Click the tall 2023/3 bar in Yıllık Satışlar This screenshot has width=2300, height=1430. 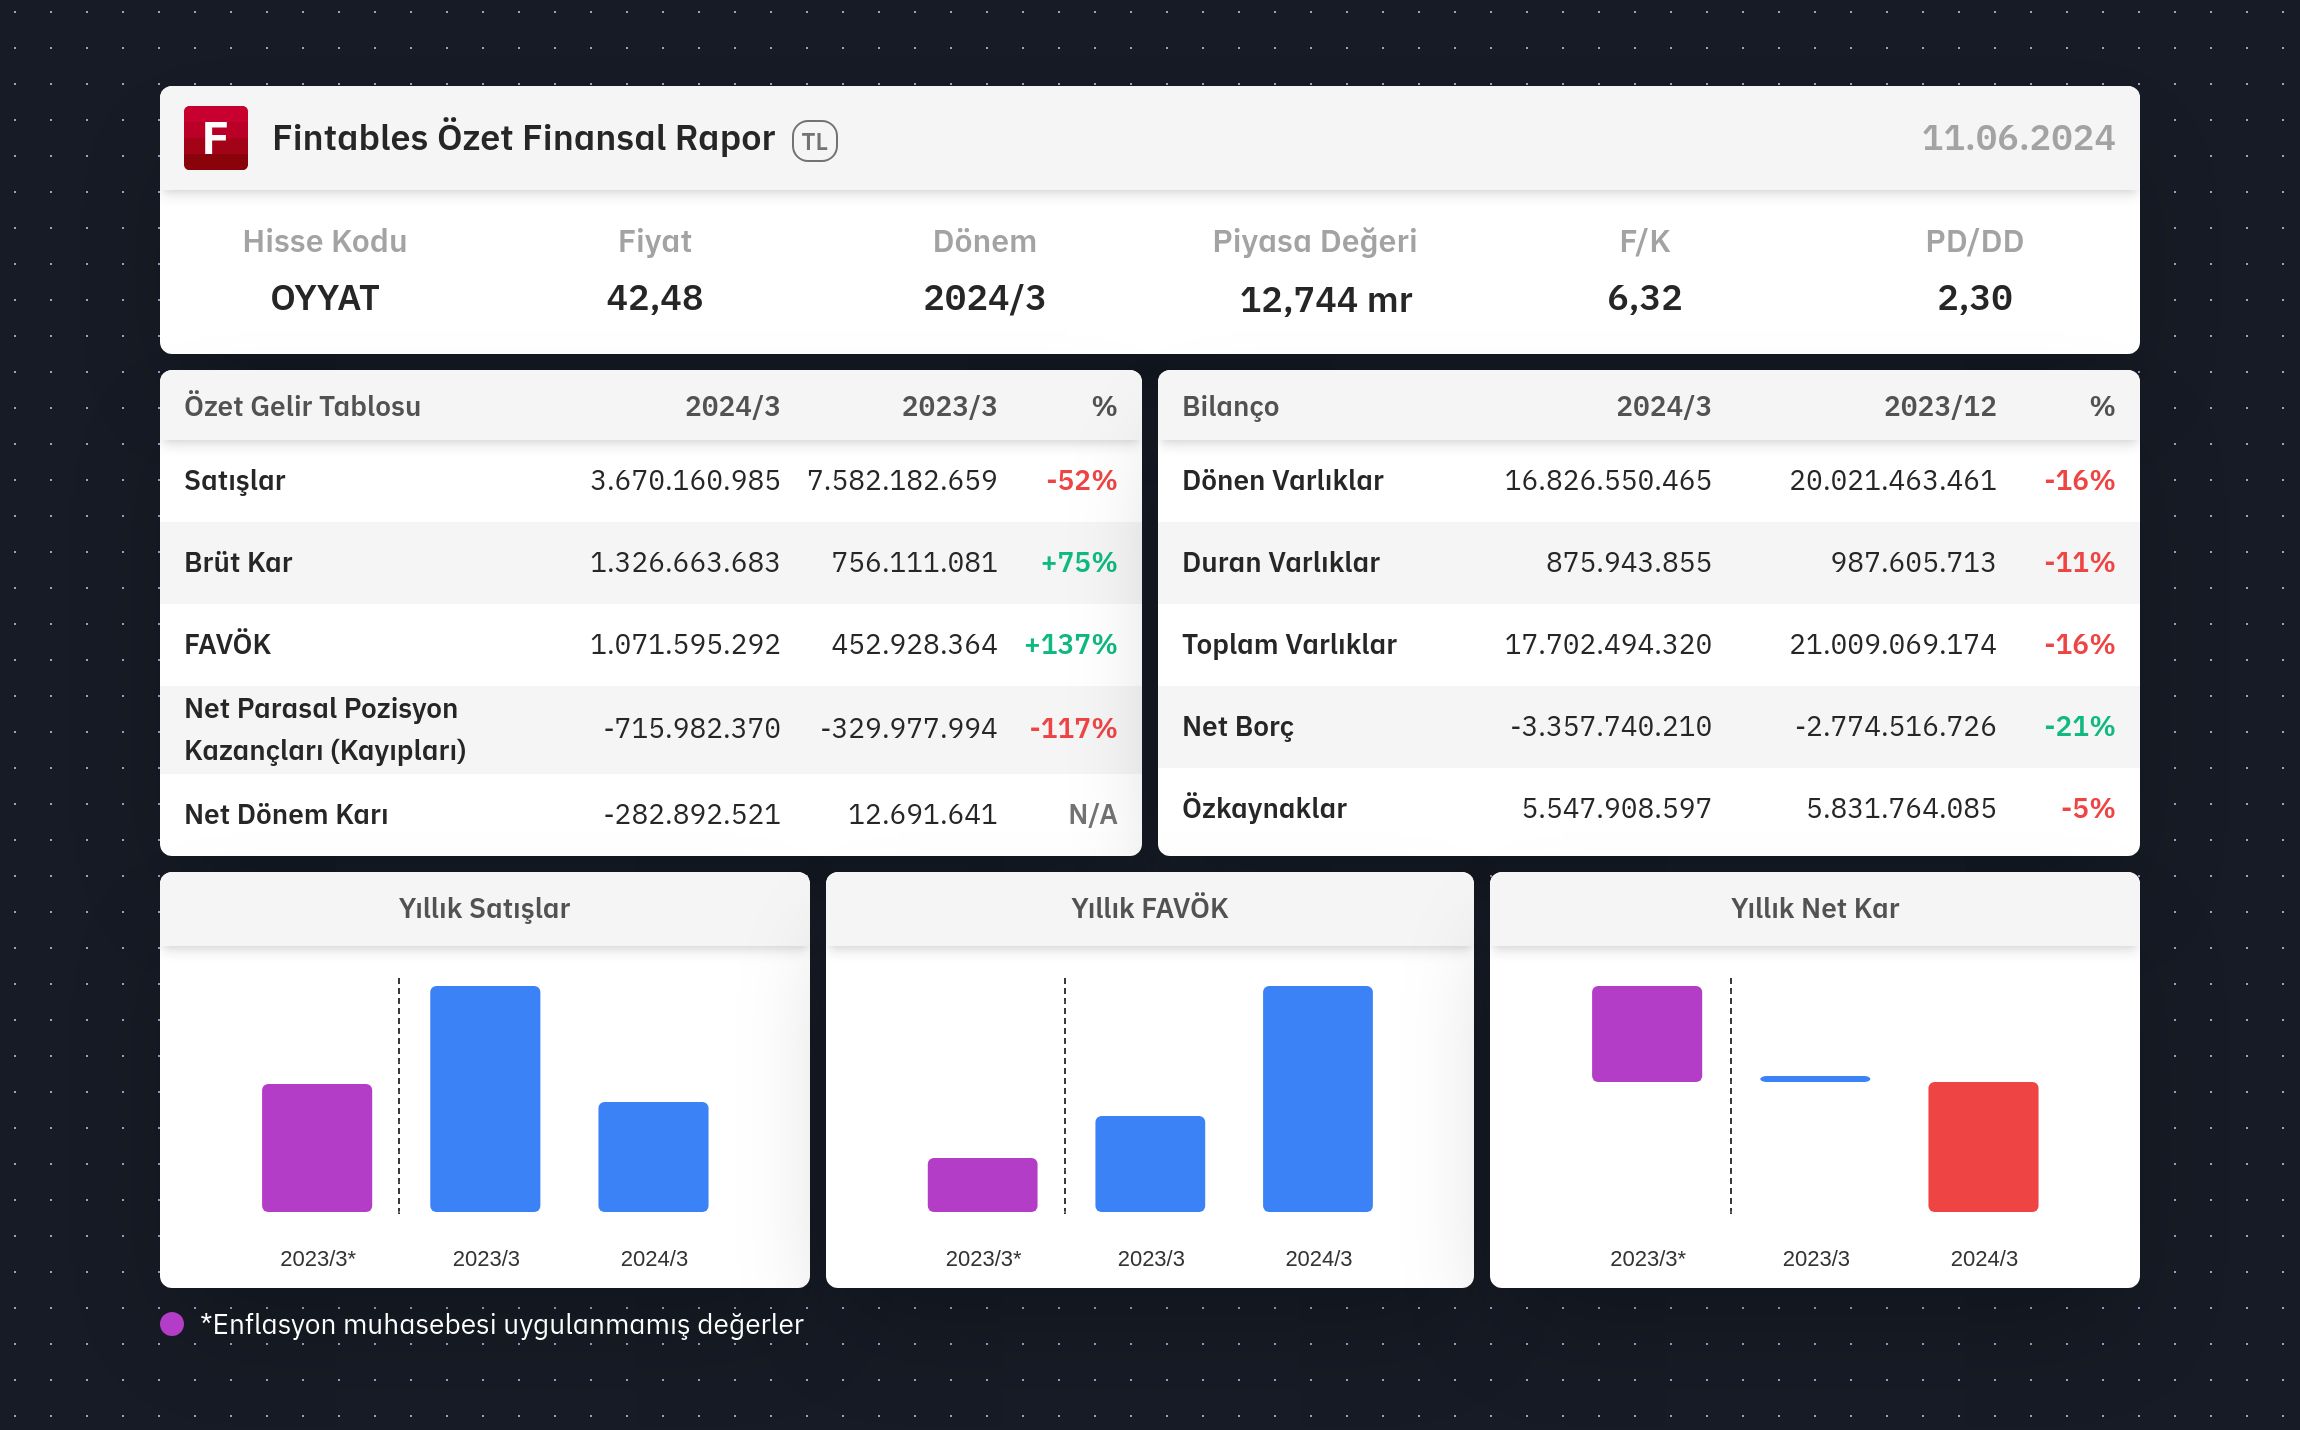(x=485, y=1099)
